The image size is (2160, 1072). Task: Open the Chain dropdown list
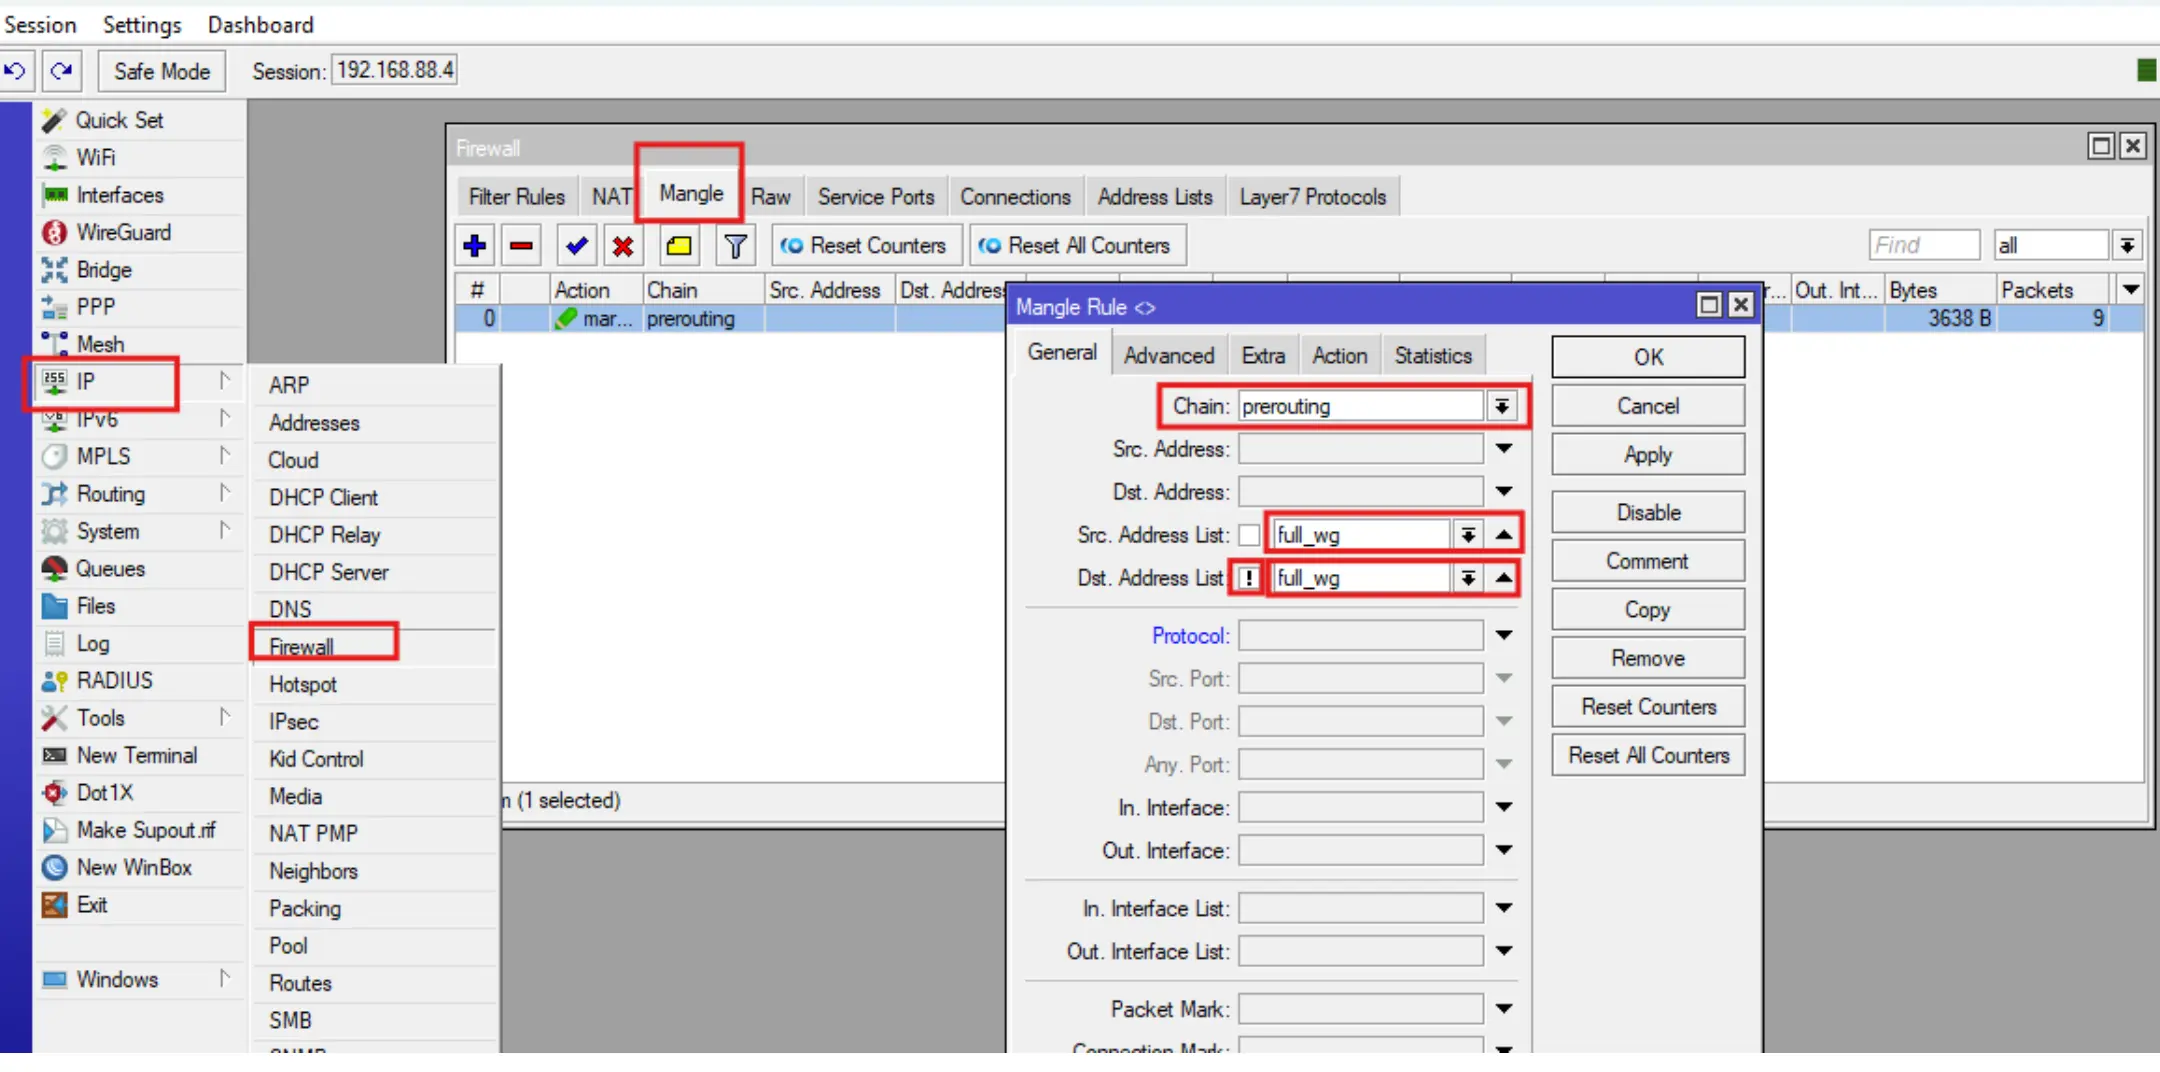[x=1501, y=406]
